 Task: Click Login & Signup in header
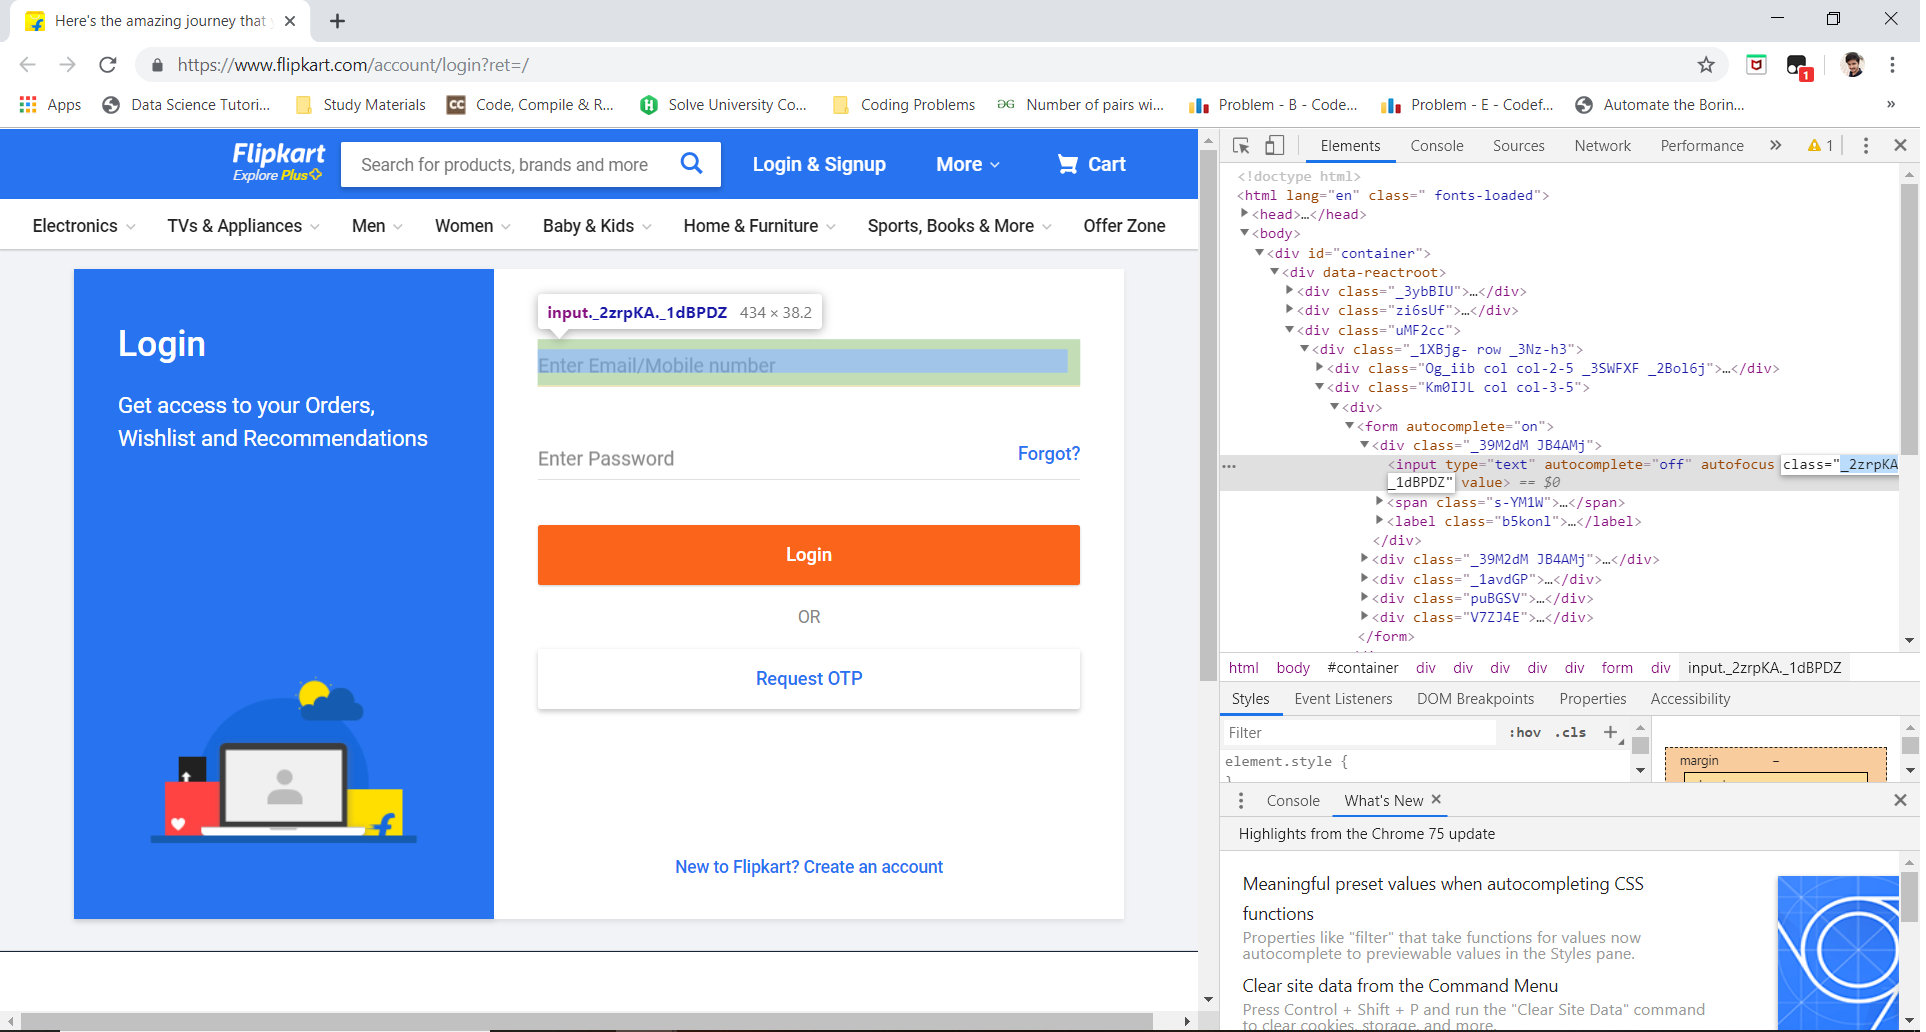click(x=819, y=164)
